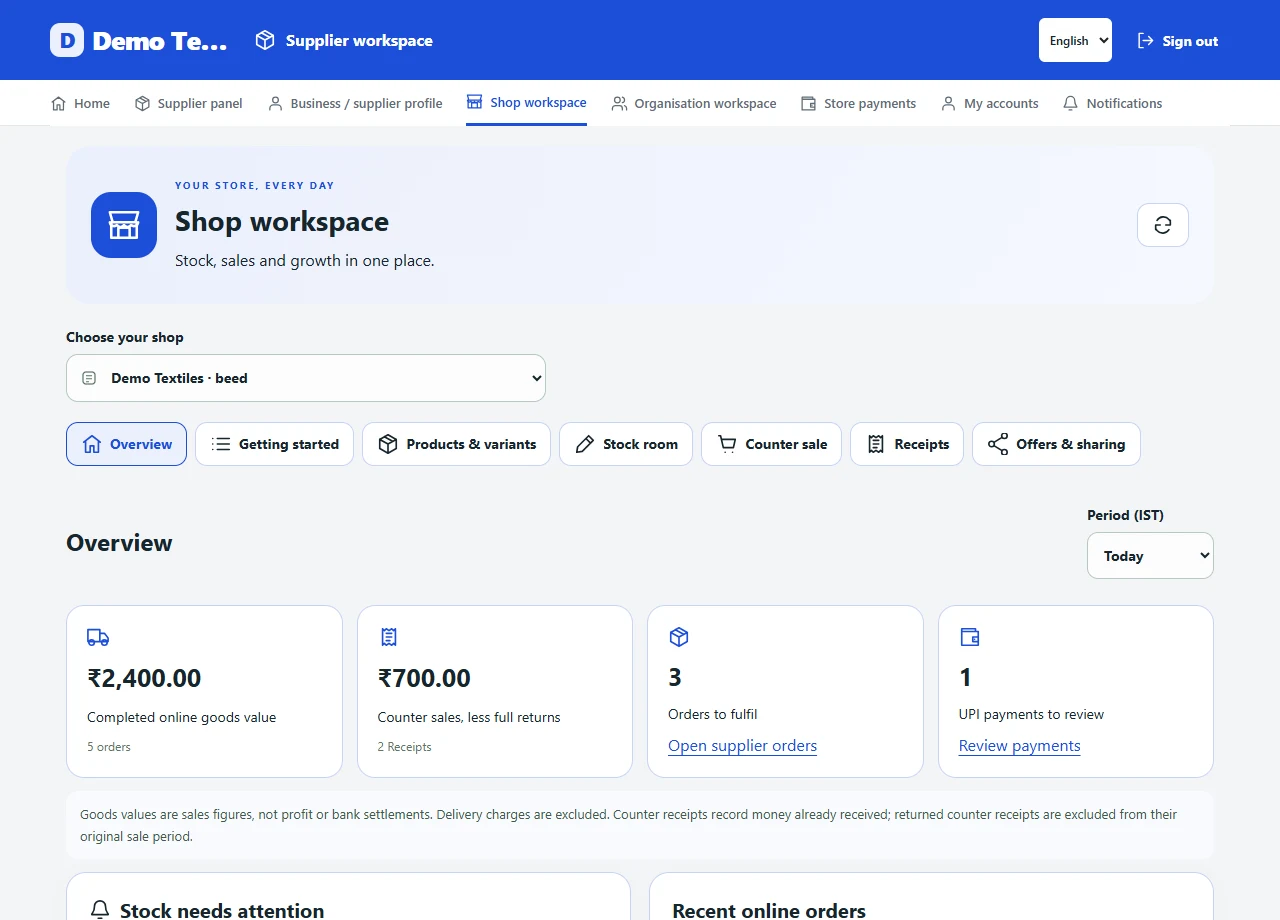Switch to the Receipts tab
The width and height of the screenshot is (1280, 920).
907,444
